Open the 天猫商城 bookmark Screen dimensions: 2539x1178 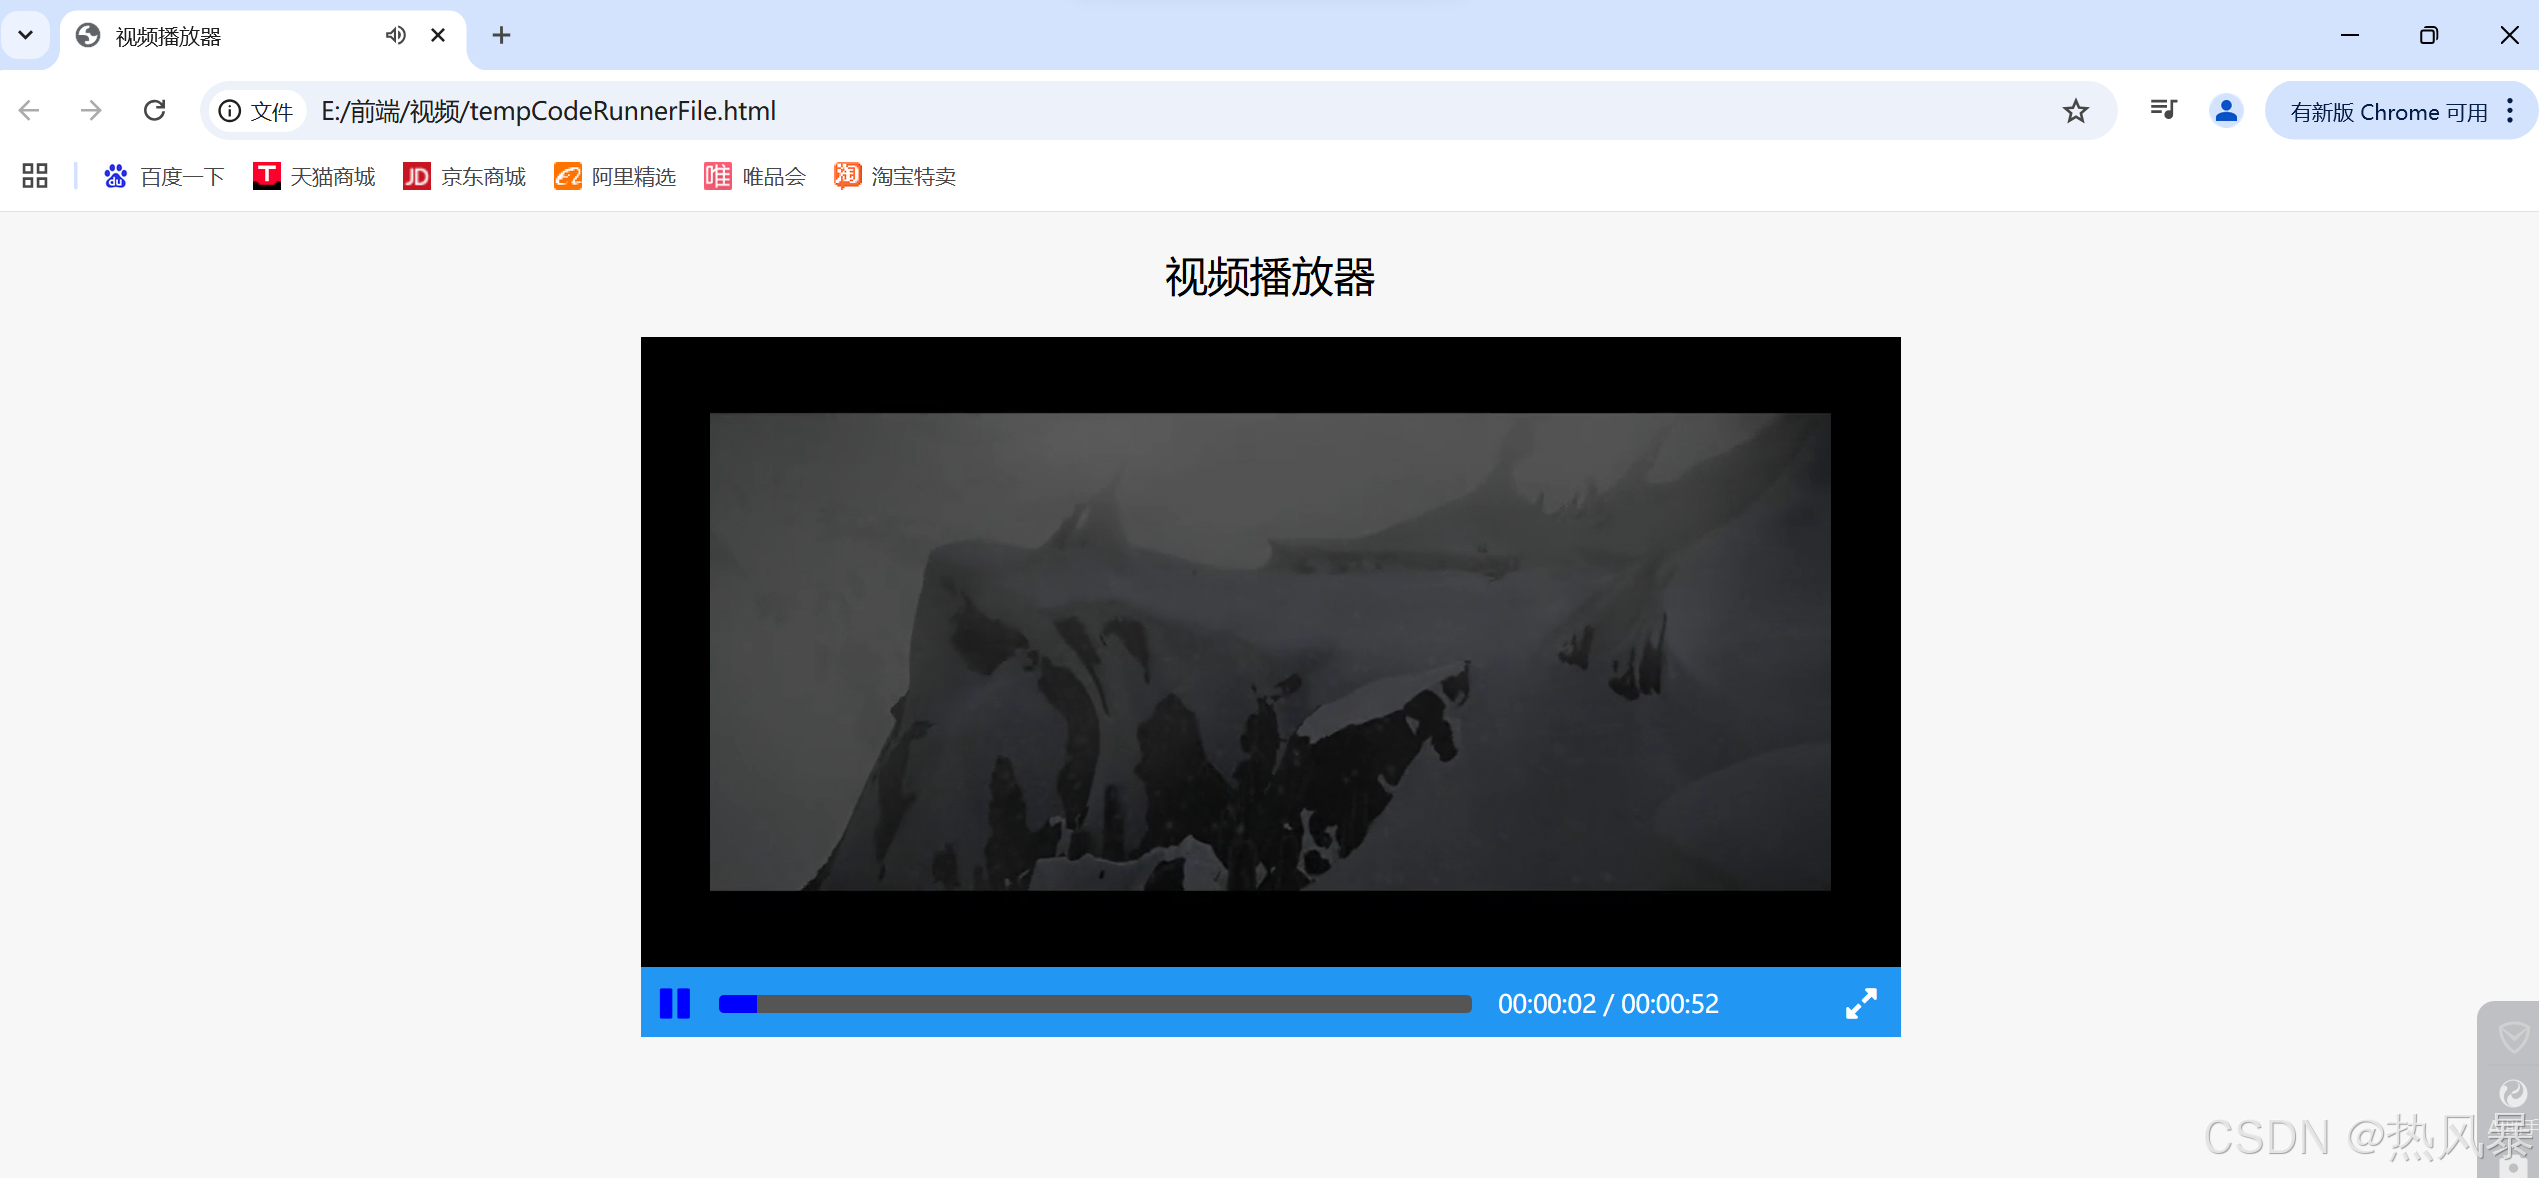pos(314,177)
